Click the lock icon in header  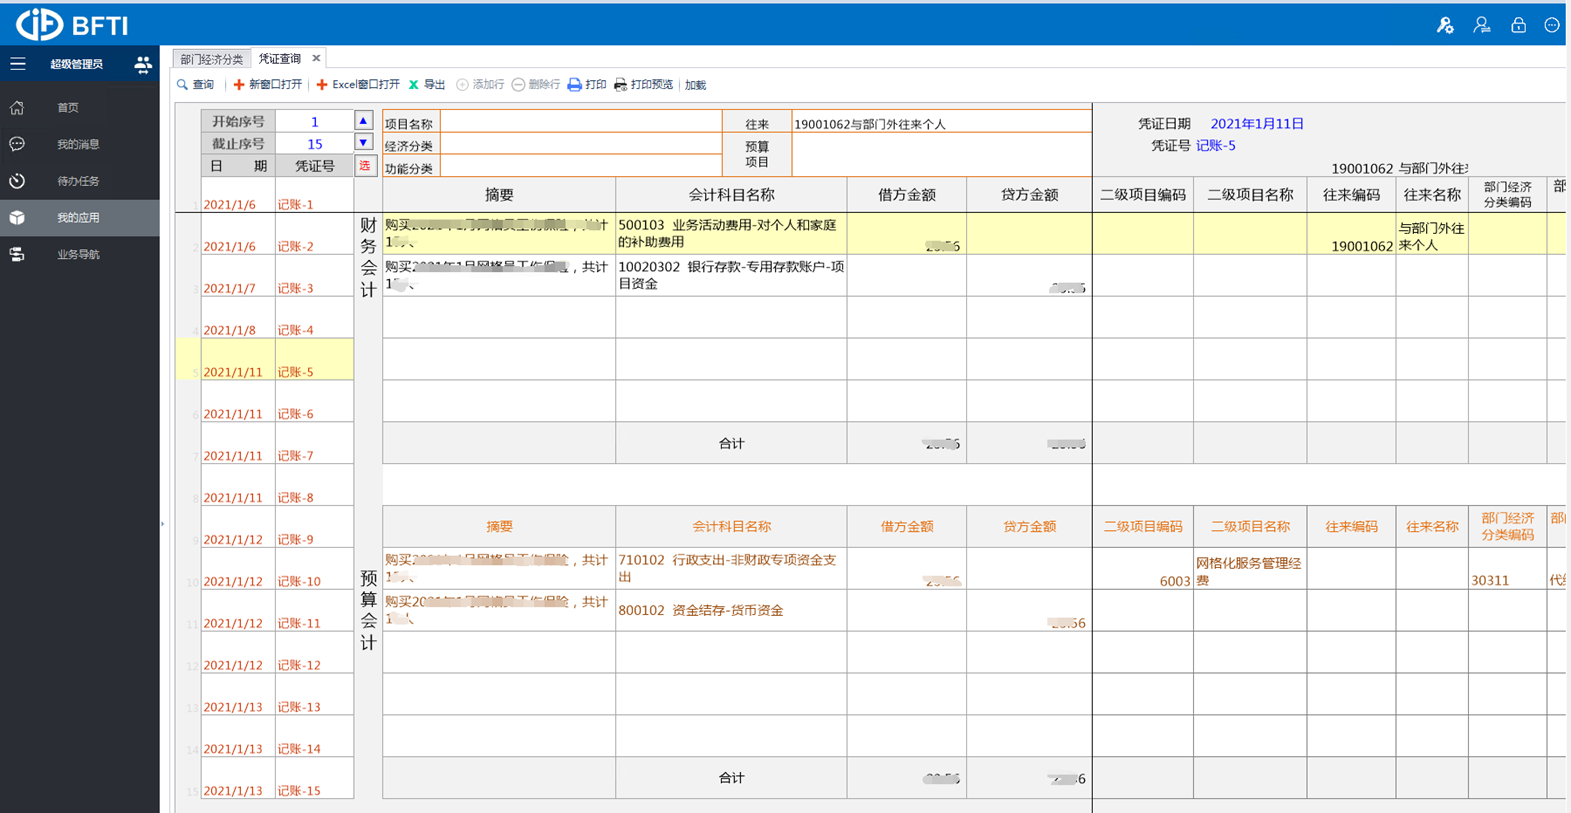(1518, 25)
